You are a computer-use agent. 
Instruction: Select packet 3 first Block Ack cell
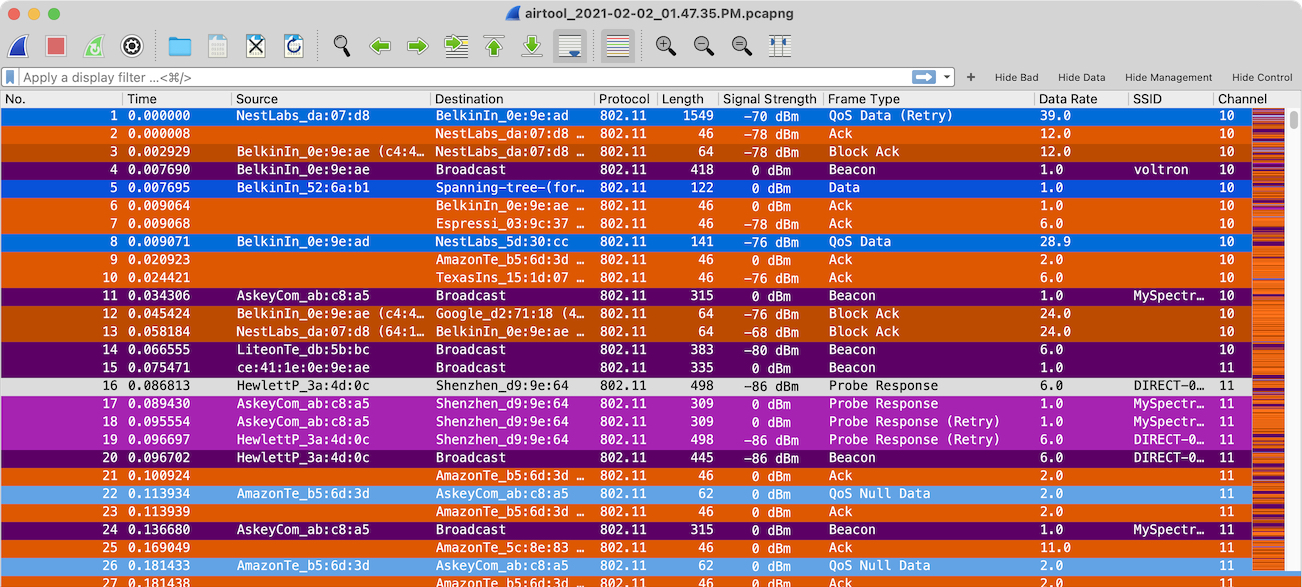click(864, 152)
